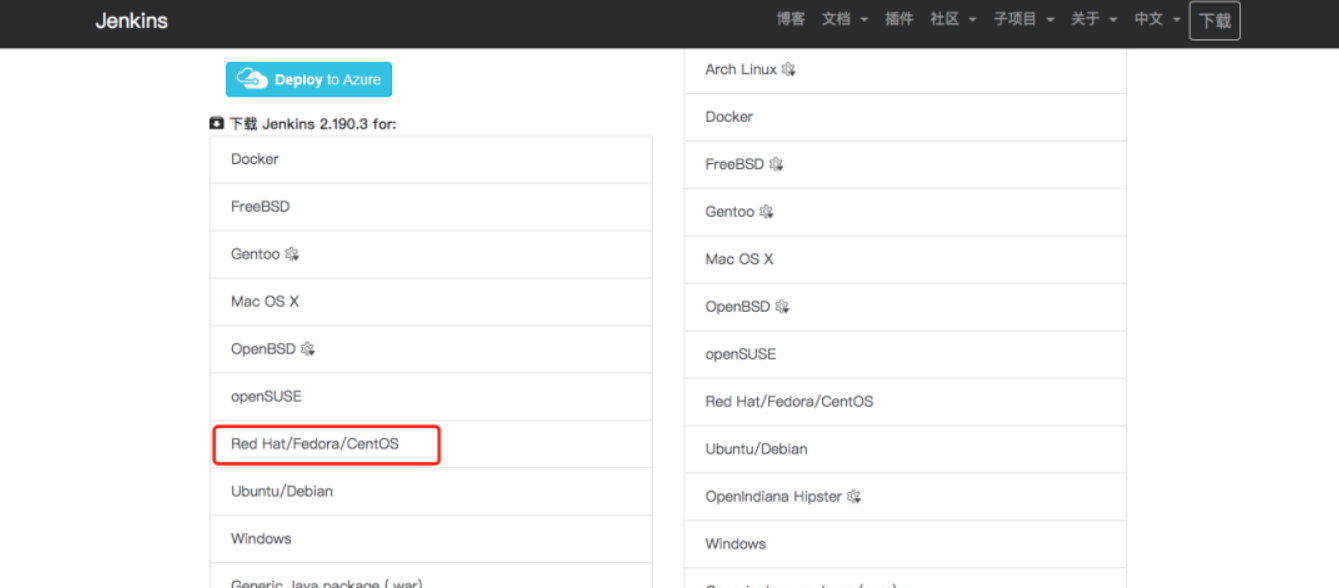Click the gear icon next to OpenIndiana Hipster
This screenshot has width=1339, height=588.
tap(853, 496)
